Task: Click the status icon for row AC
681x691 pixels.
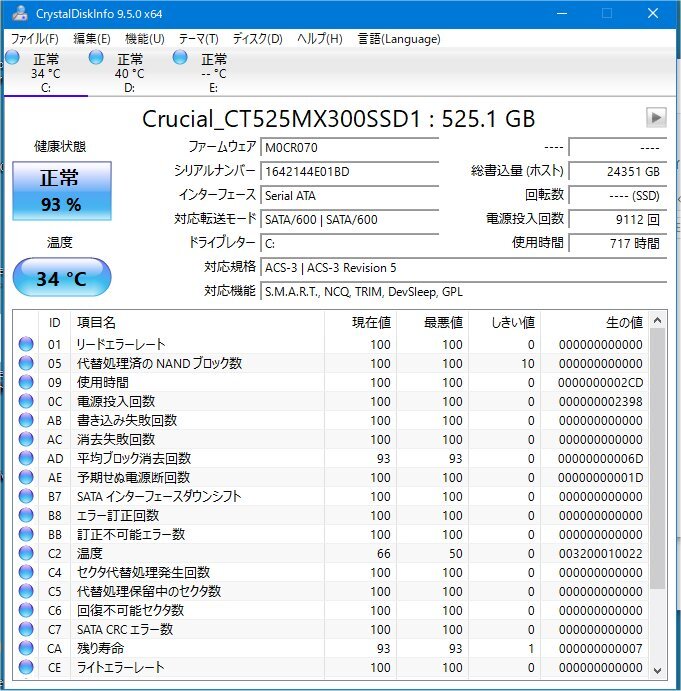Action: click(26, 439)
